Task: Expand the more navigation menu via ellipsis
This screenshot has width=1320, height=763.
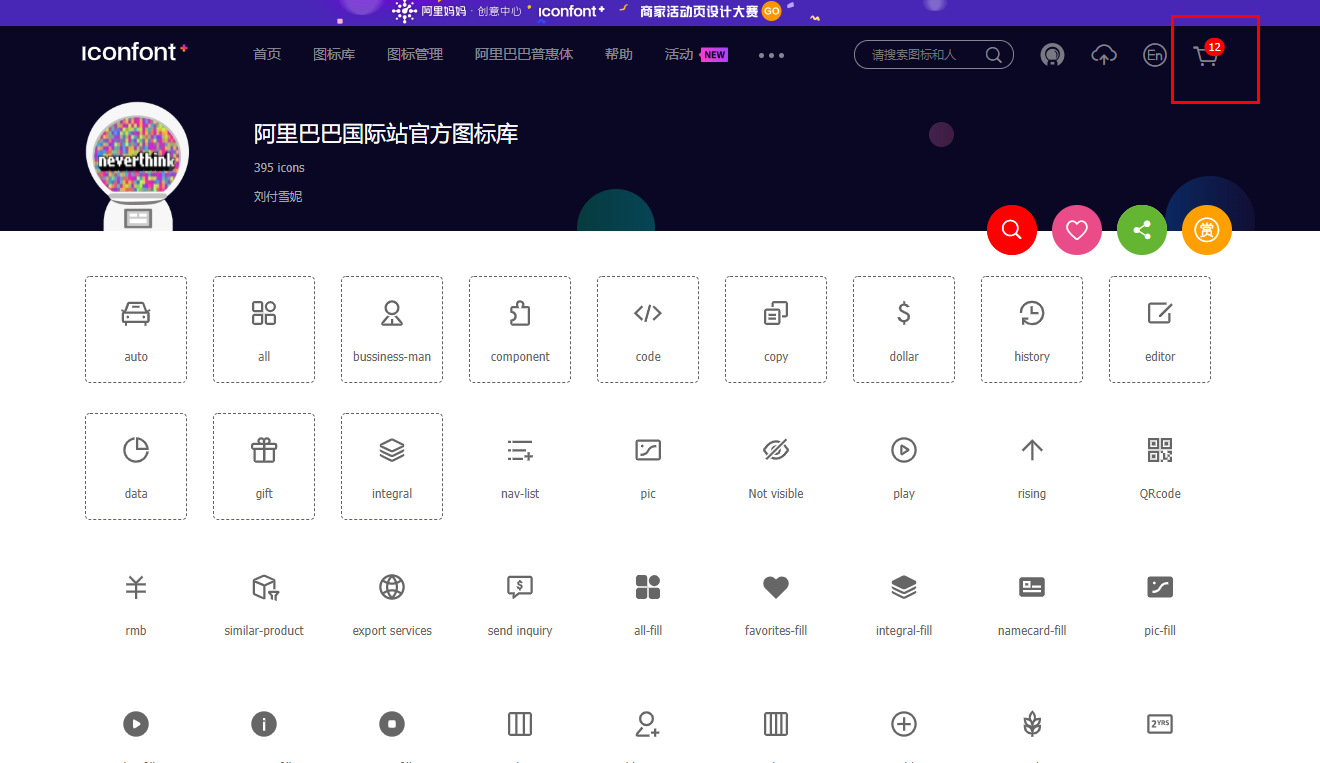Action: tap(770, 55)
